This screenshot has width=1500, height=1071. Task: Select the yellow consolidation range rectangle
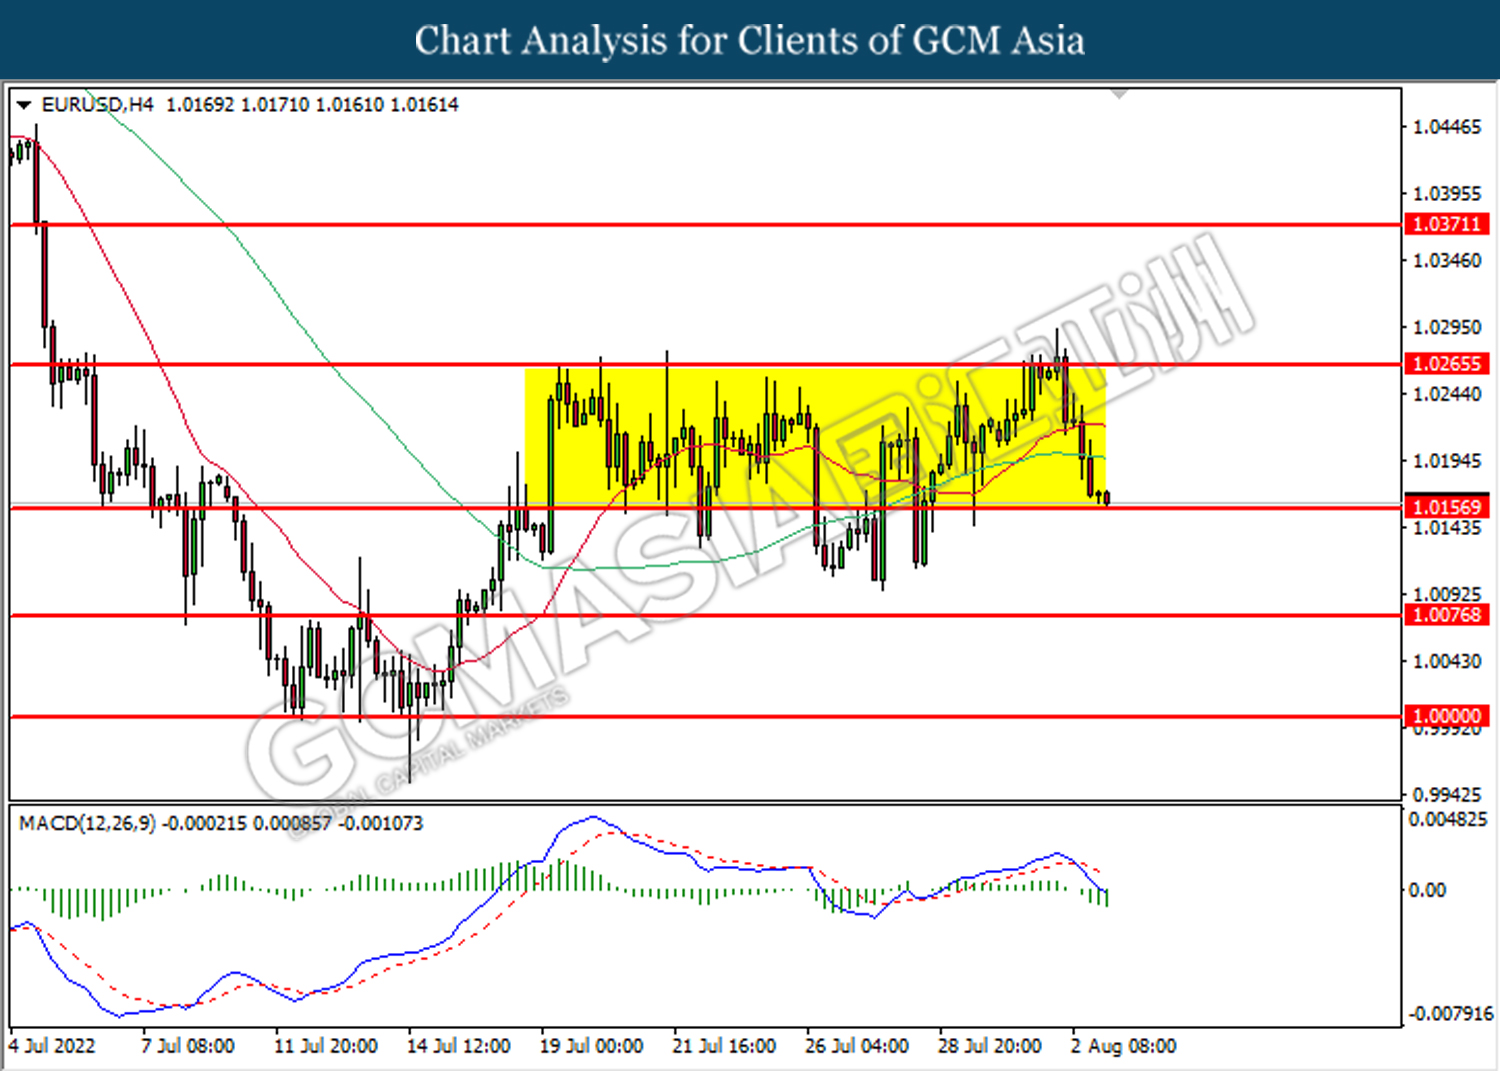tap(815, 437)
